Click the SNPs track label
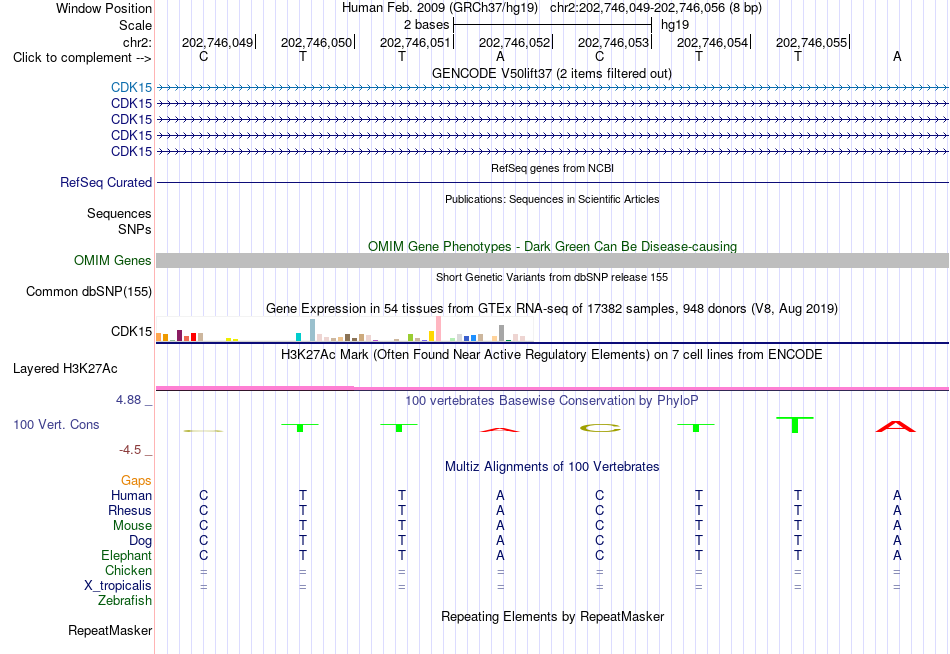Image resolution: width=950 pixels, height=654 pixels. (135, 229)
